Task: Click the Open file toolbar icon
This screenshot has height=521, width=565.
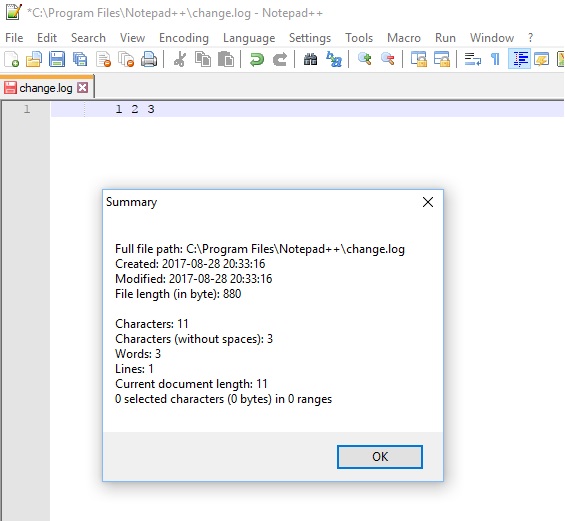Action: [34, 59]
